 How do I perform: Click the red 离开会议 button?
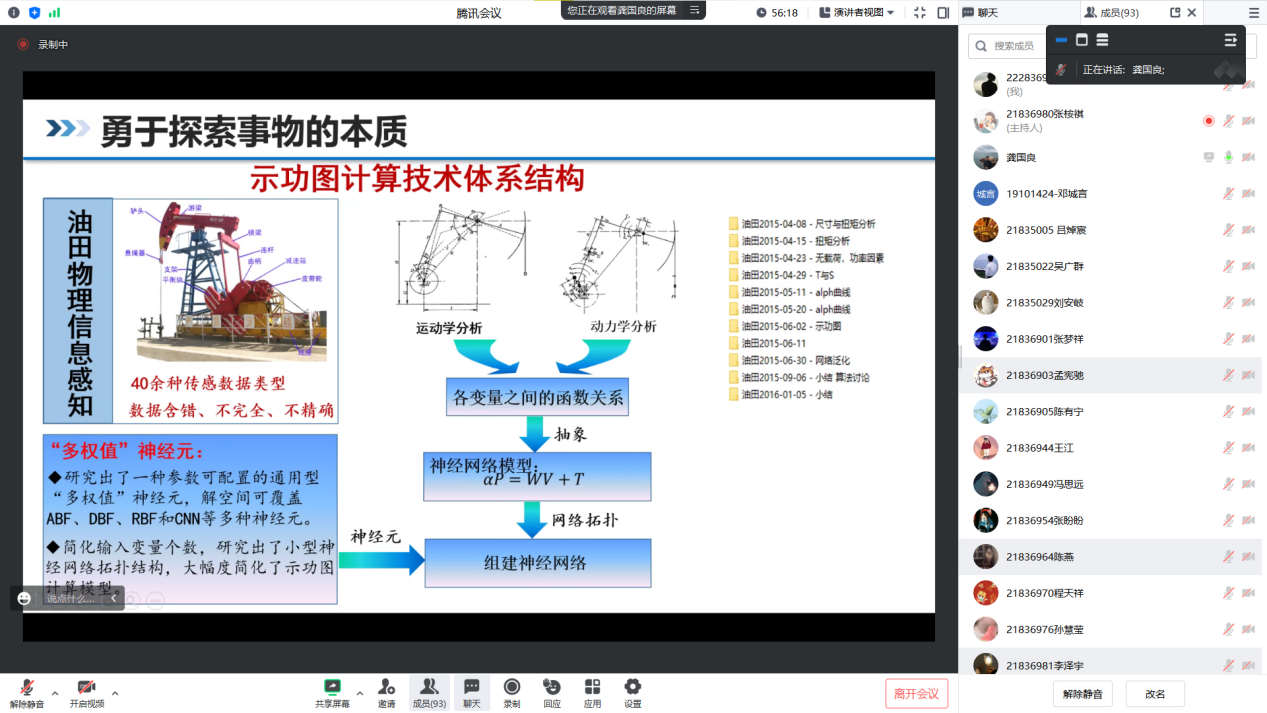(x=916, y=693)
